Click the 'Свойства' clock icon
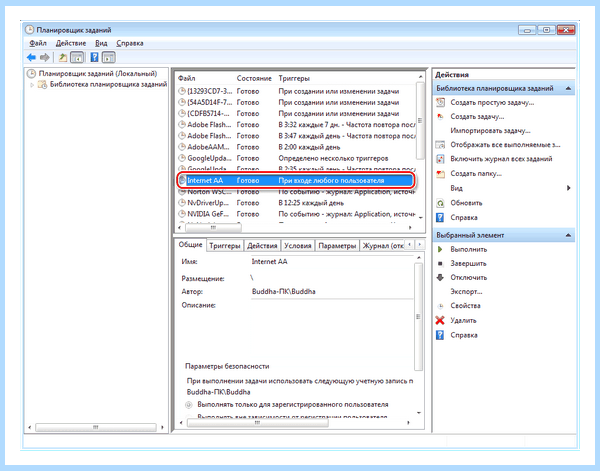Screen dimensions: 600x471 pyautogui.click(x=440, y=306)
